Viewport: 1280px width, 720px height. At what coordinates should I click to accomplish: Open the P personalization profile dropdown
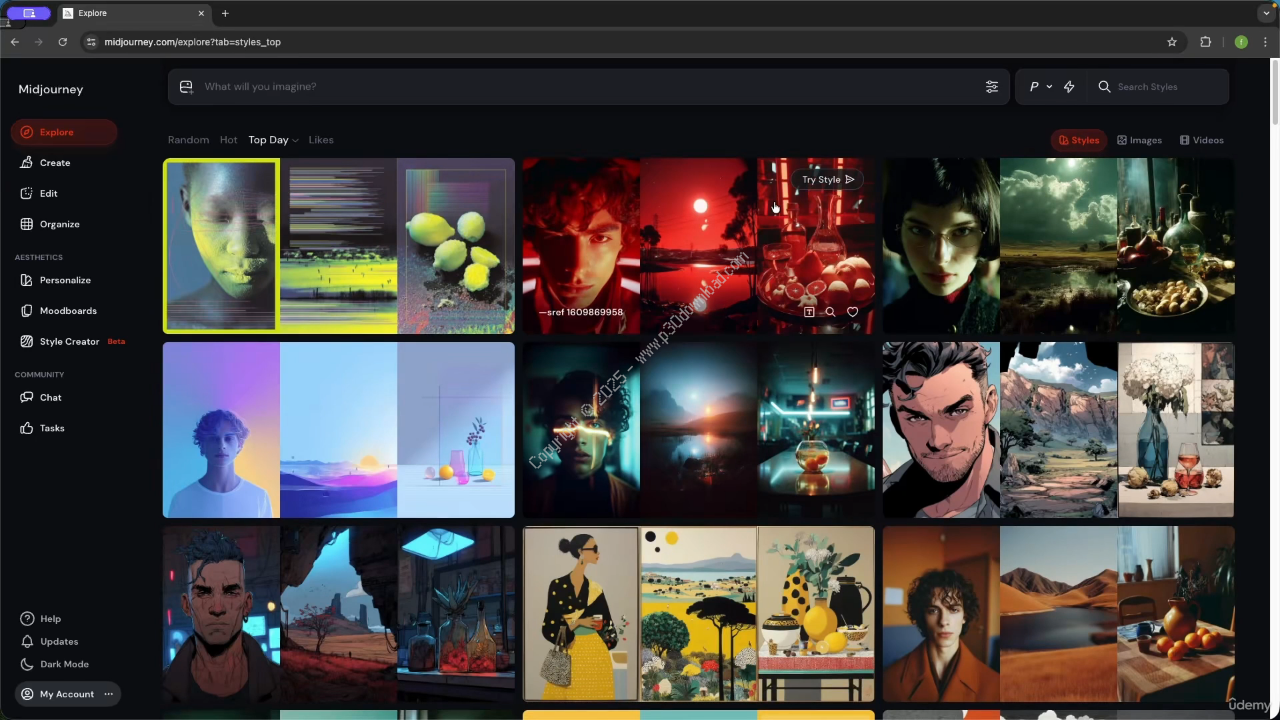point(1040,87)
